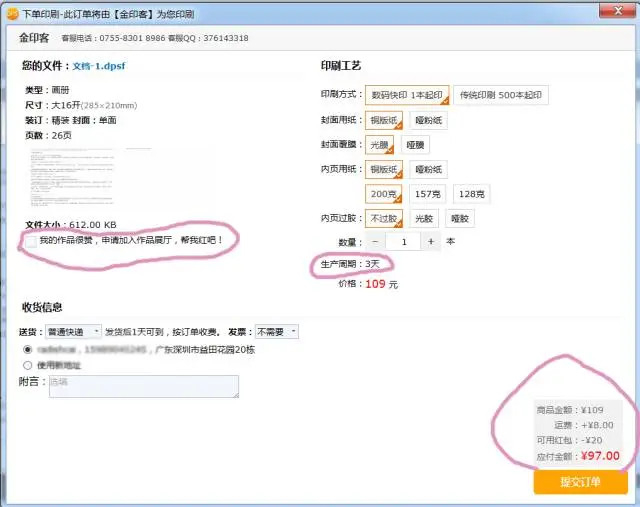
Task: Select 哑胶 inner page coating
Action: point(460,218)
